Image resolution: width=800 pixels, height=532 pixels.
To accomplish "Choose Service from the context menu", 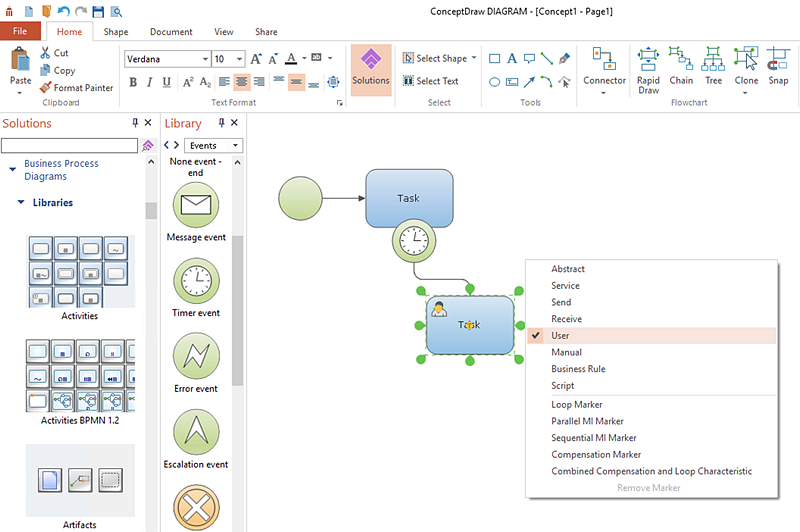I will click(x=565, y=286).
